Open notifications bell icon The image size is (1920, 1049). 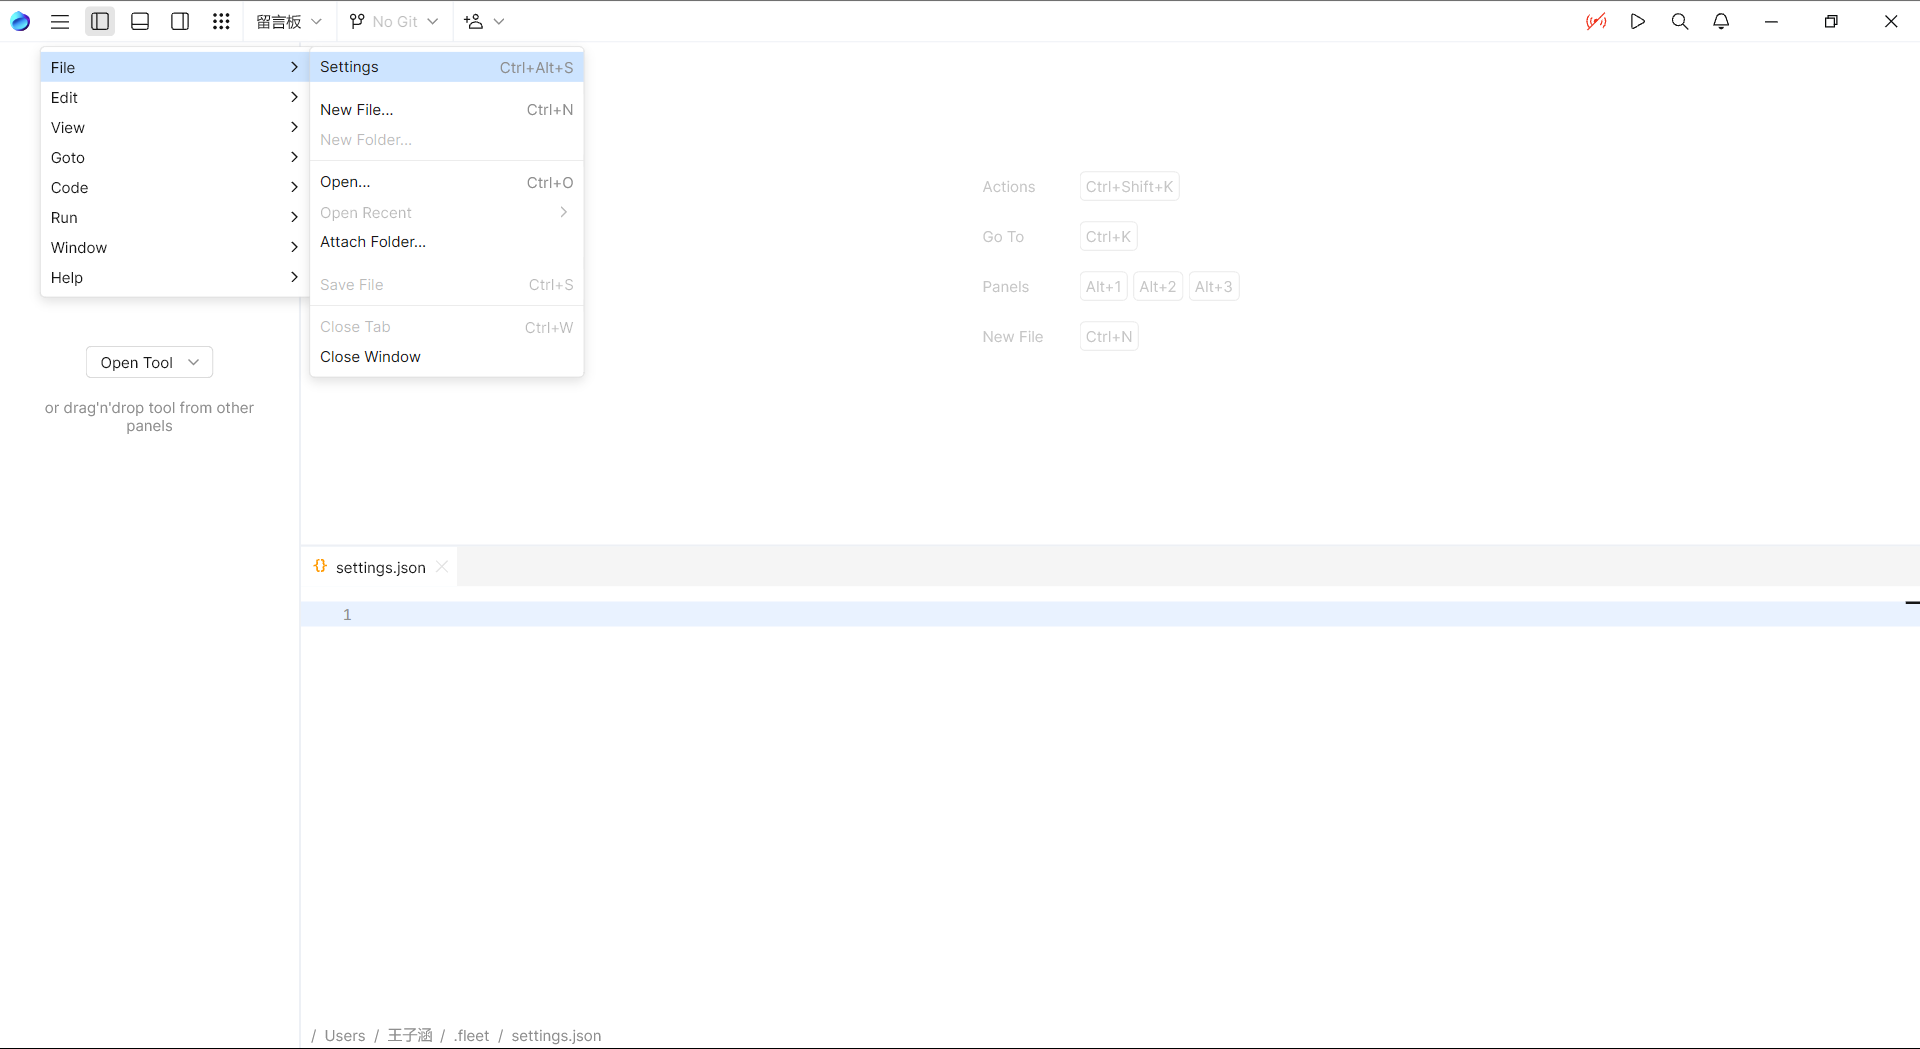1721,21
